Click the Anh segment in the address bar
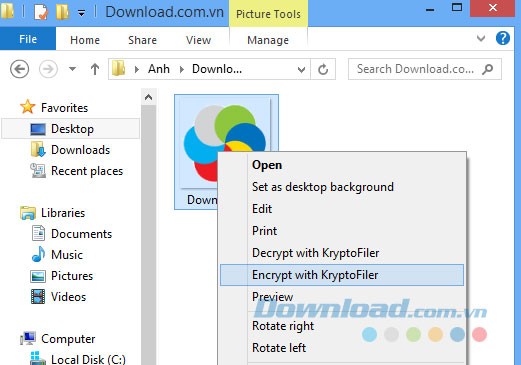This screenshot has width=521, height=365. pyautogui.click(x=159, y=69)
